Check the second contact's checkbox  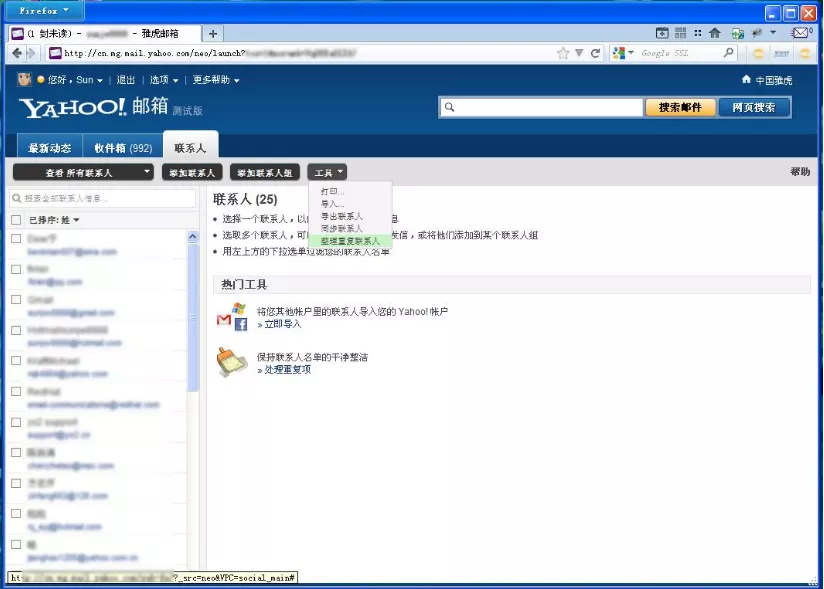pyautogui.click(x=16, y=269)
